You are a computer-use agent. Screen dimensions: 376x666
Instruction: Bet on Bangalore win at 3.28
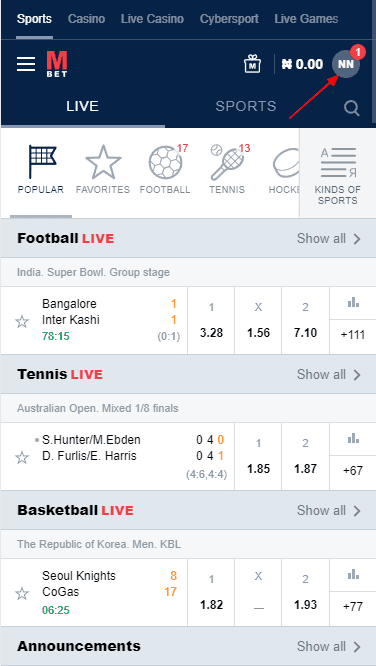(x=211, y=321)
